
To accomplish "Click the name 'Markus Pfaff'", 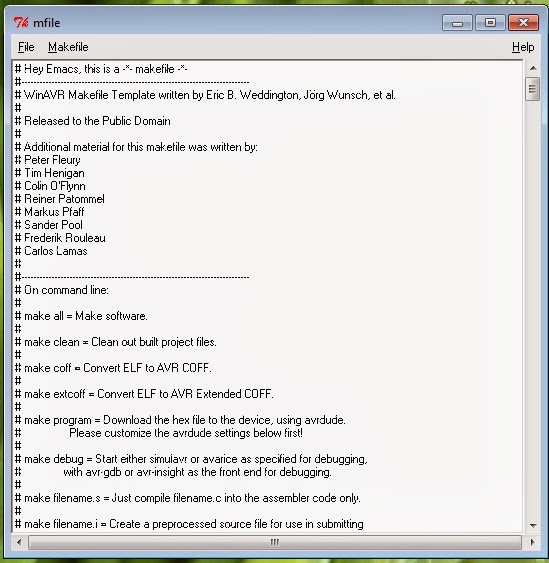I will pyautogui.click(x=54, y=212).
